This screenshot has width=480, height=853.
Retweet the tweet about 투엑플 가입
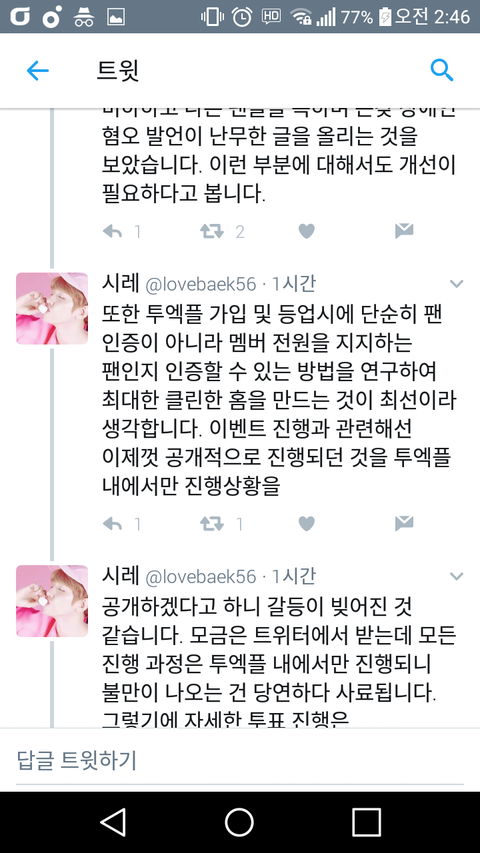tap(212, 524)
